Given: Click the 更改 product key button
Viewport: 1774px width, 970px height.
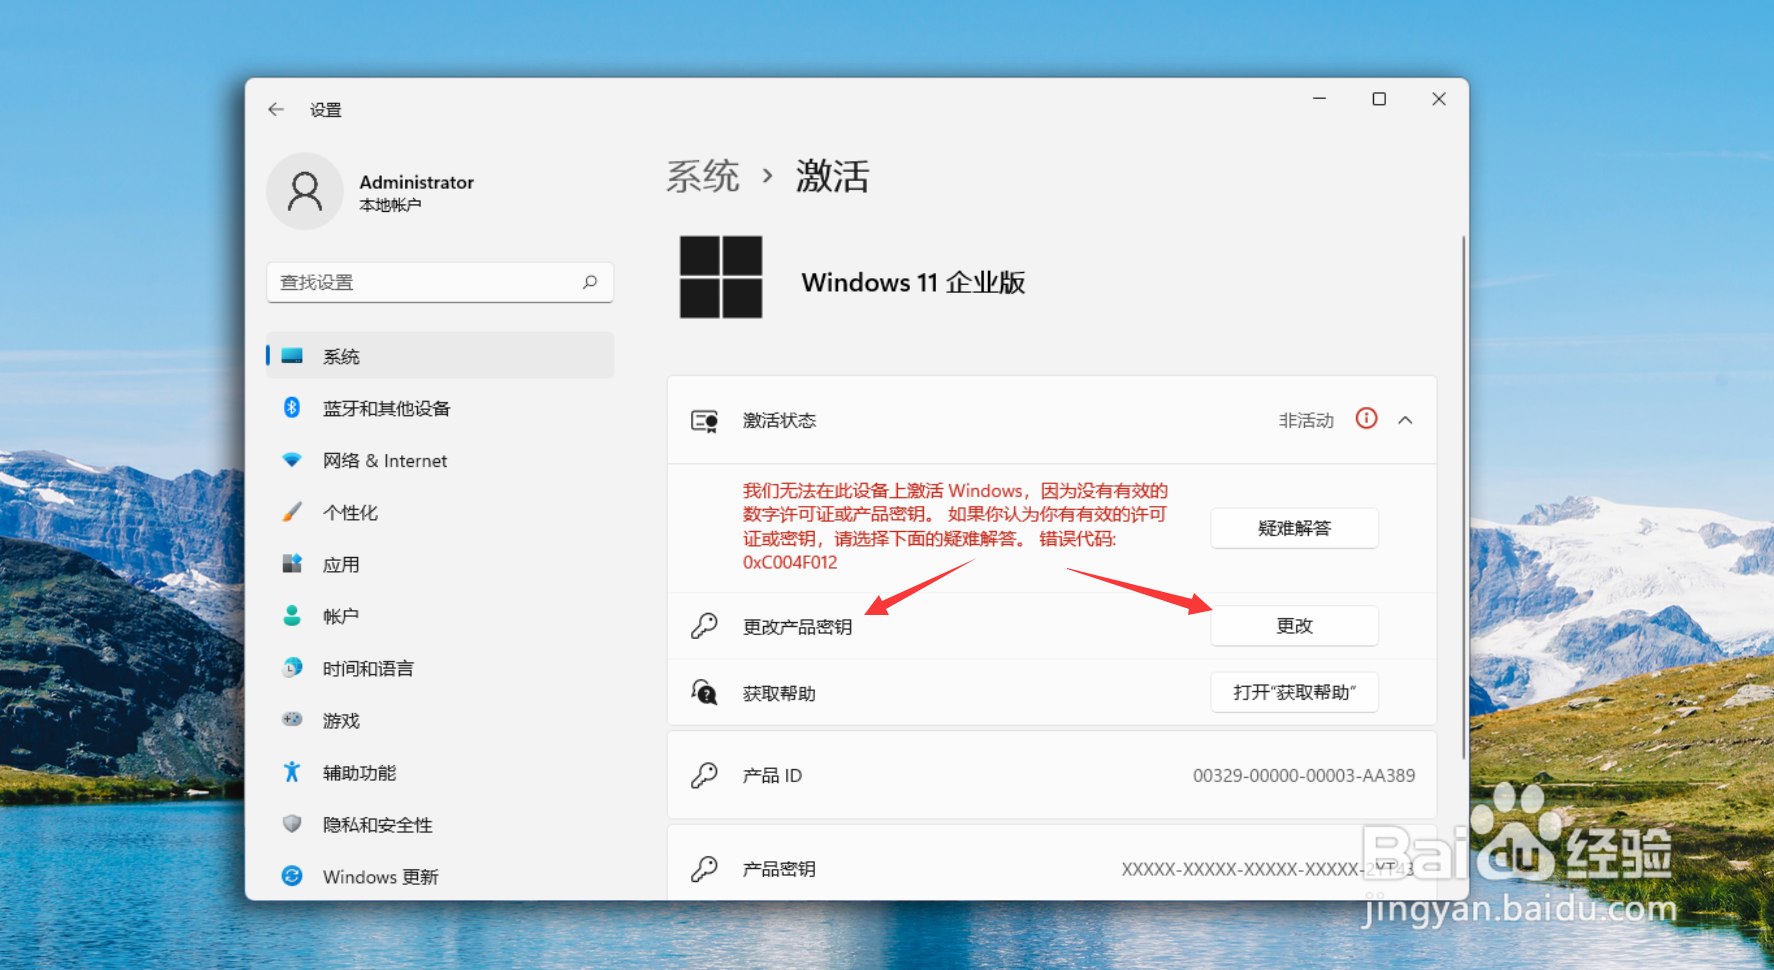Looking at the screenshot, I should pyautogui.click(x=1294, y=626).
